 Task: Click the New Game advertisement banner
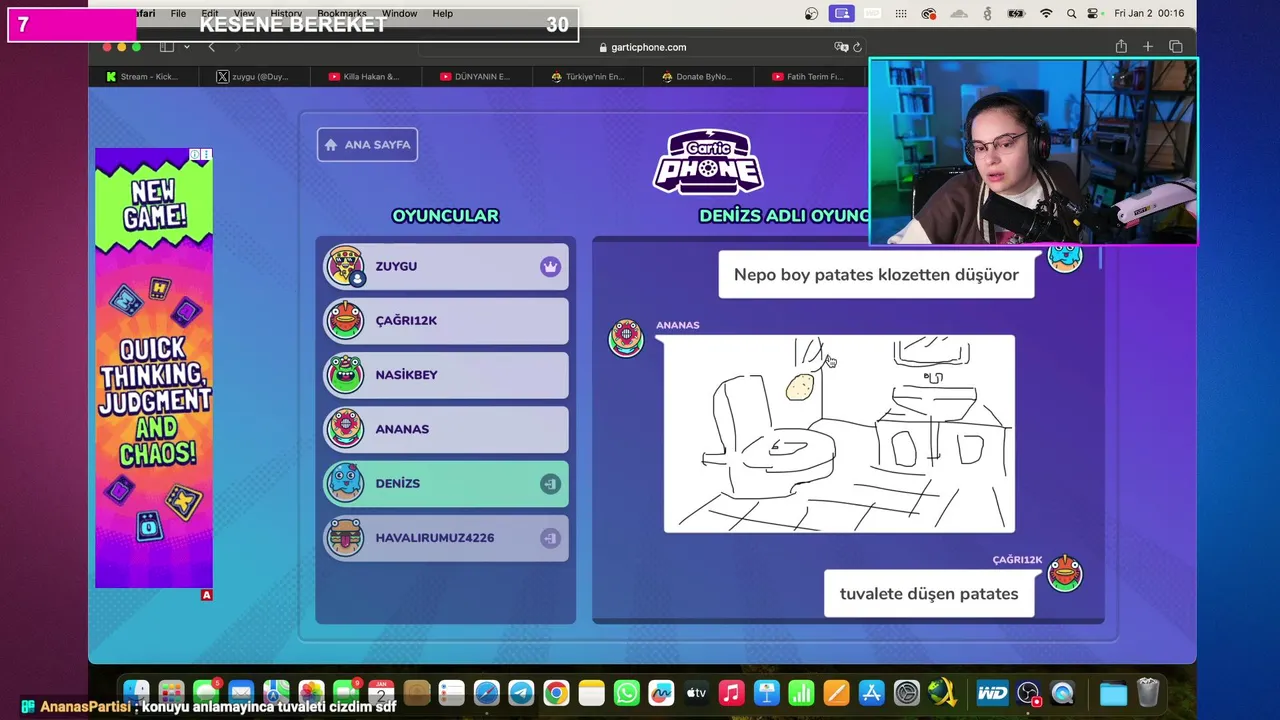click(154, 368)
